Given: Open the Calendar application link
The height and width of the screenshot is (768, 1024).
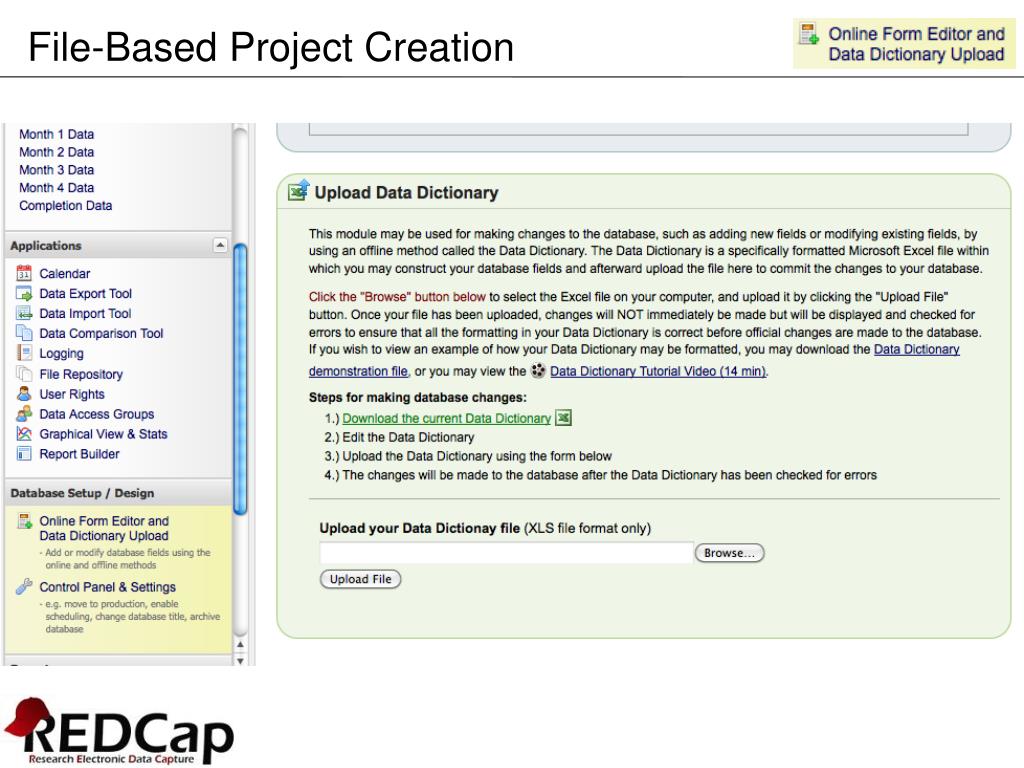Looking at the screenshot, I should (x=65, y=274).
